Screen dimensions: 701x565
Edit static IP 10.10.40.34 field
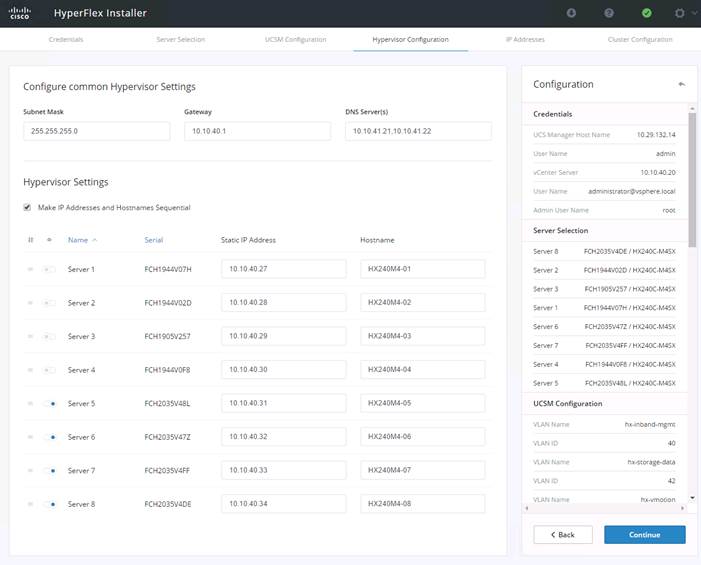click(283, 503)
